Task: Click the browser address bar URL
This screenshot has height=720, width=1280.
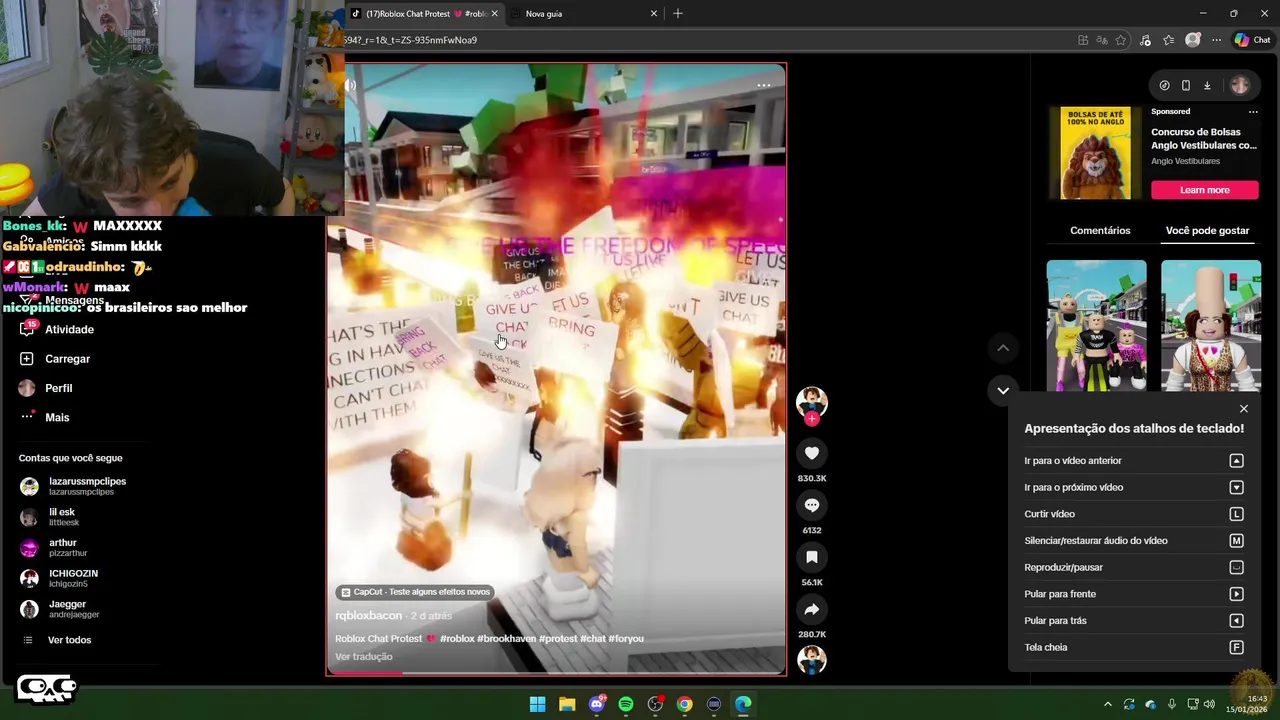Action: (410, 40)
